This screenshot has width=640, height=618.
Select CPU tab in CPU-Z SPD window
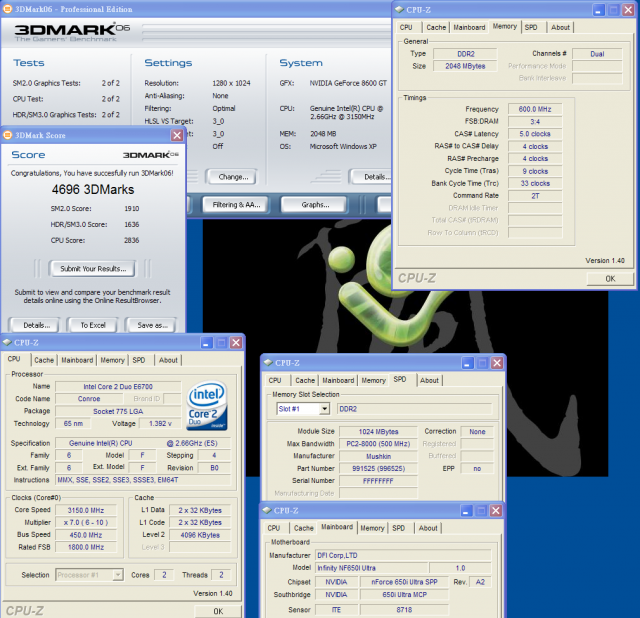(275, 380)
